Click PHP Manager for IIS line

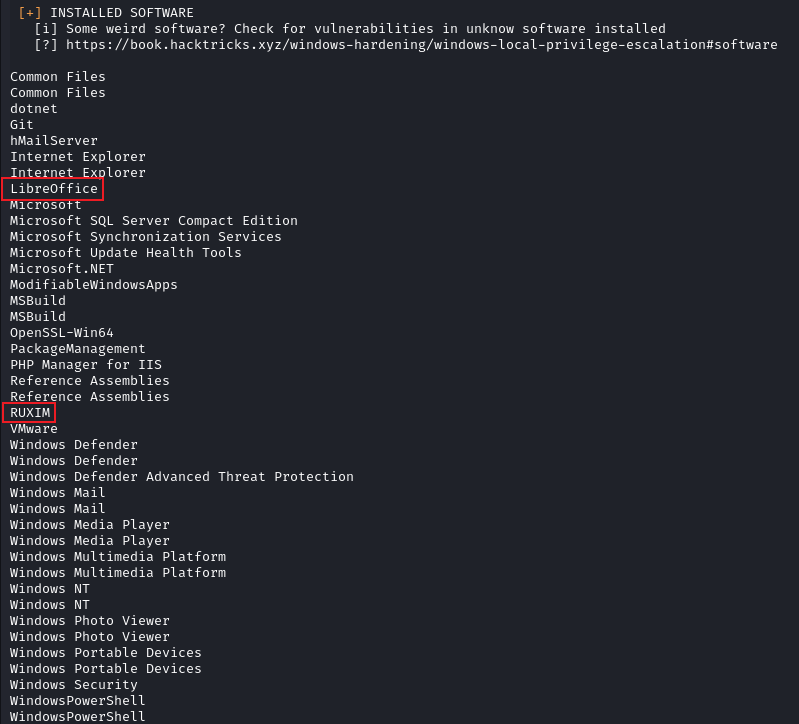tap(86, 365)
